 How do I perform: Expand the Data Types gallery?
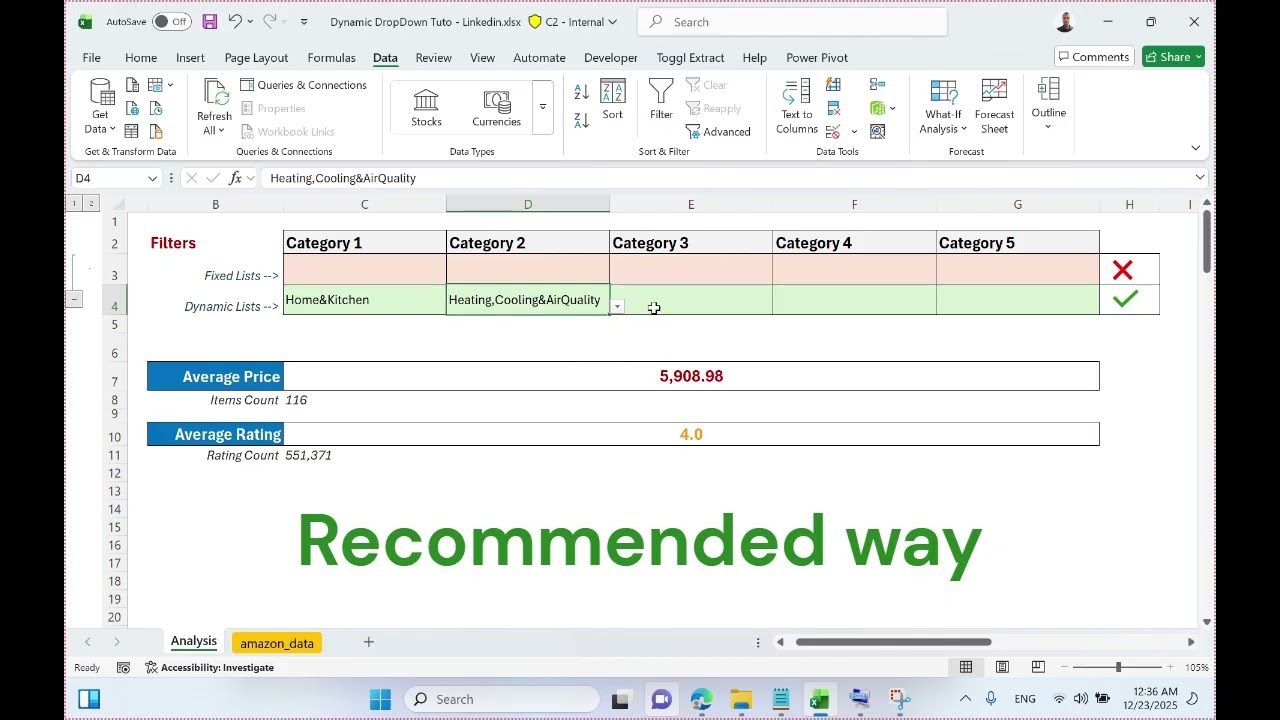pyautogui.click(x=543, y=108)
